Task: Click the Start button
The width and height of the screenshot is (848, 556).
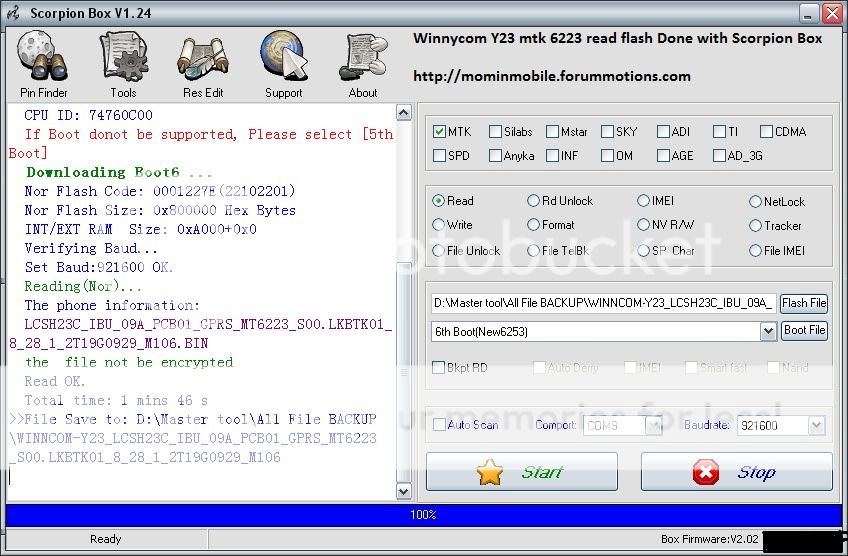Action: pyautogui.click(x=522, y=472)
